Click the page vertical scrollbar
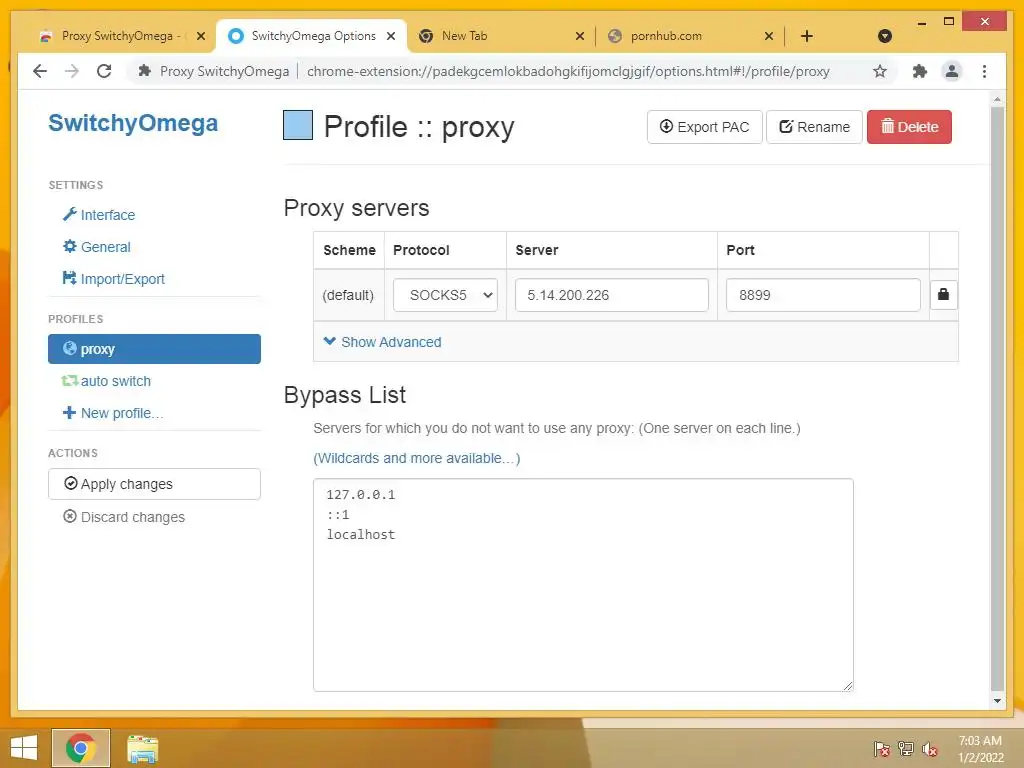1024x768 pixels. click(x=997, y=398)
